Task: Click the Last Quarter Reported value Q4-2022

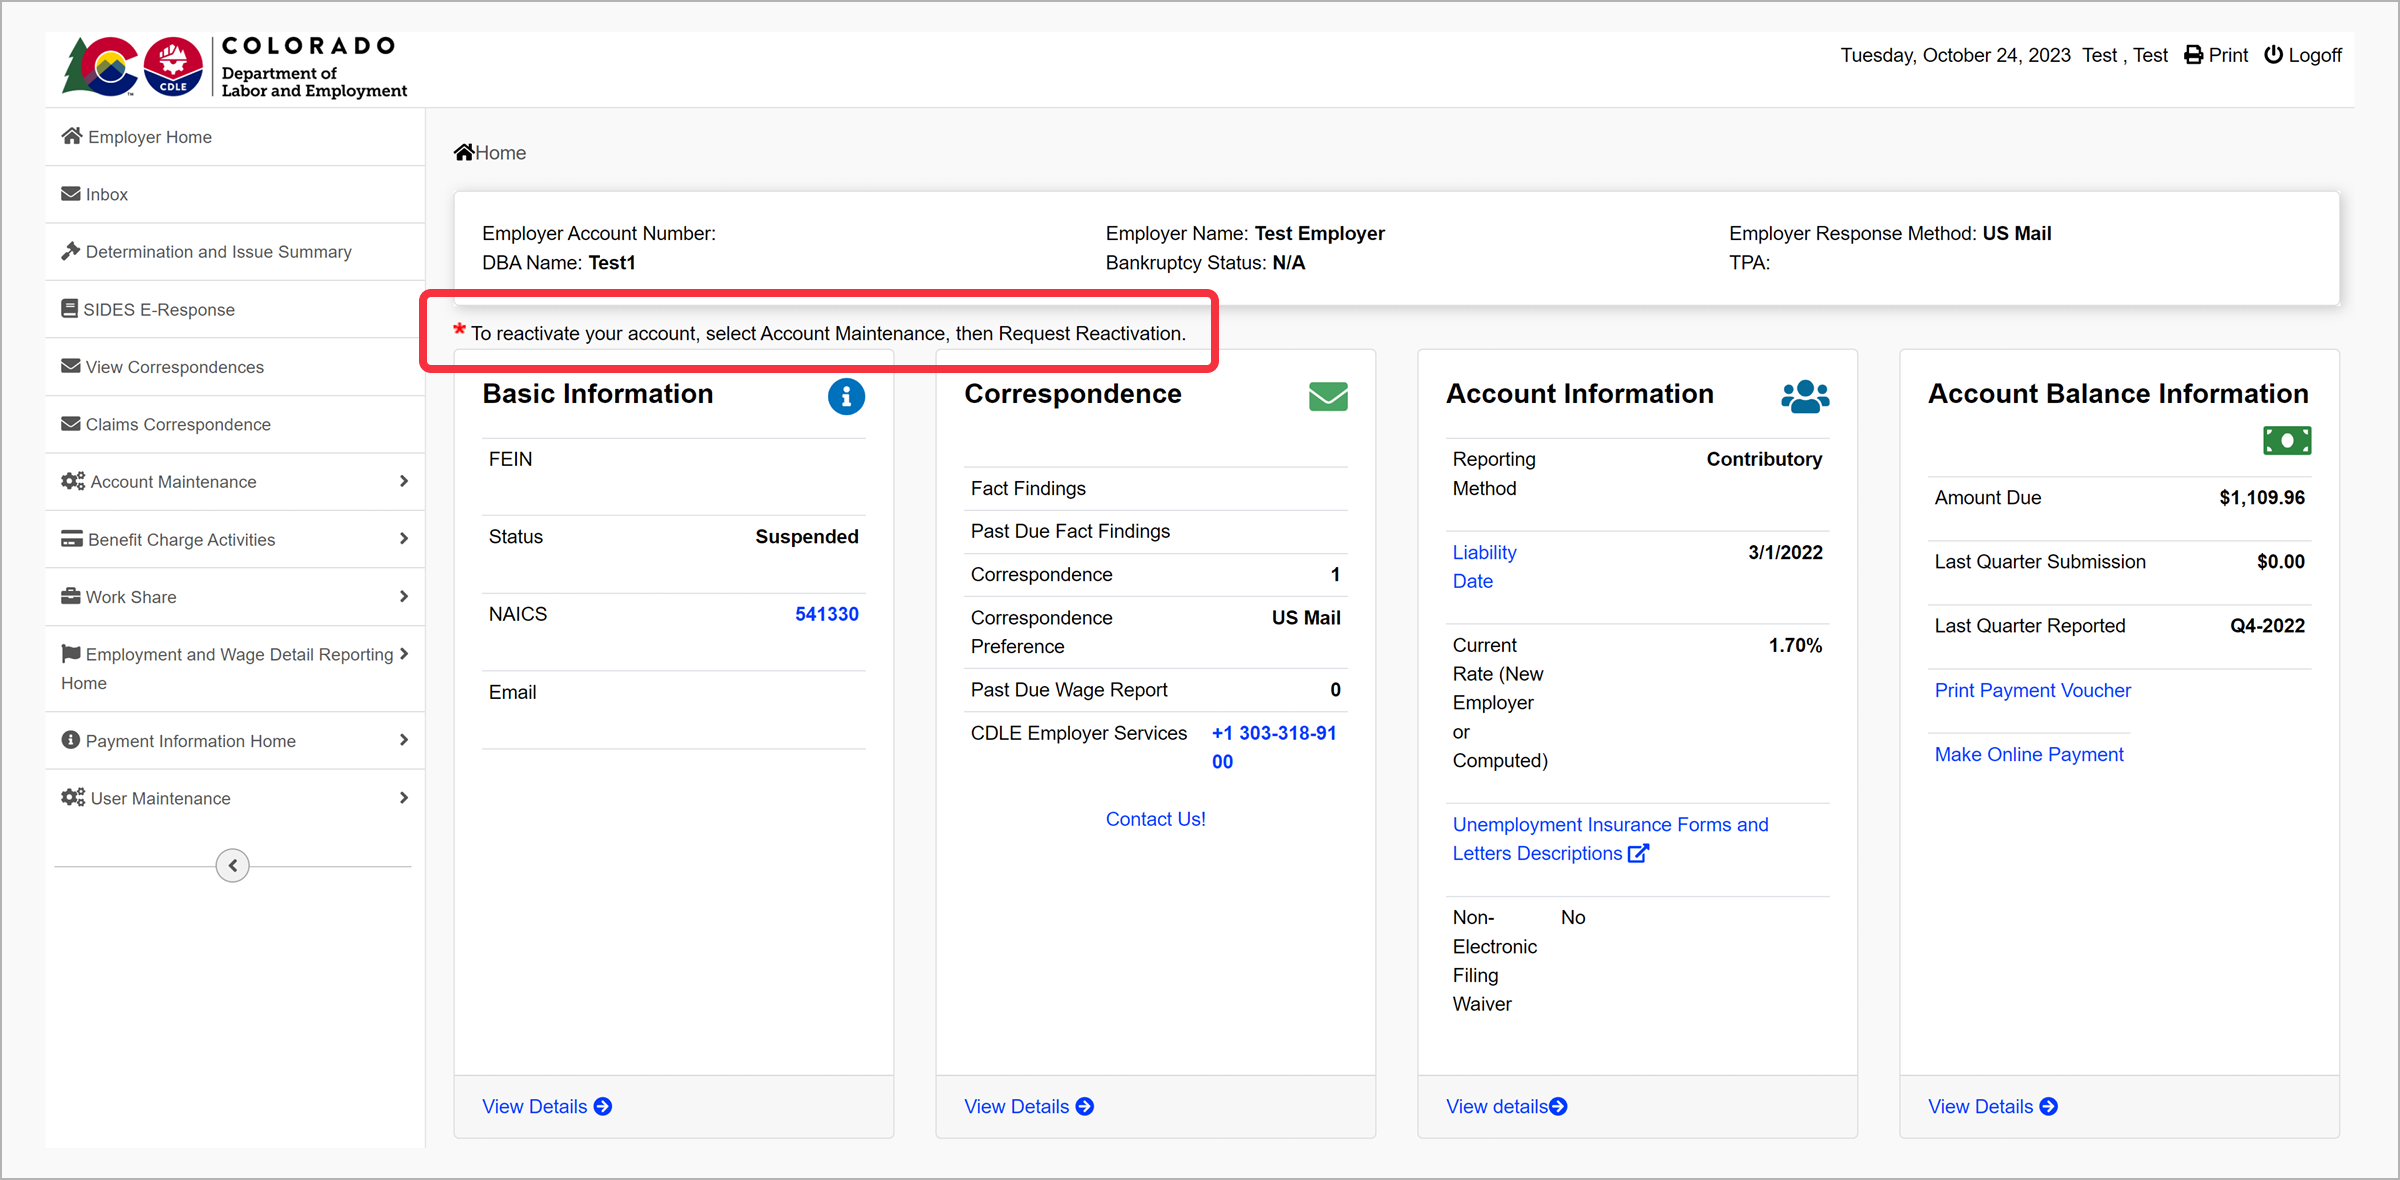Action: point(2267,625)
